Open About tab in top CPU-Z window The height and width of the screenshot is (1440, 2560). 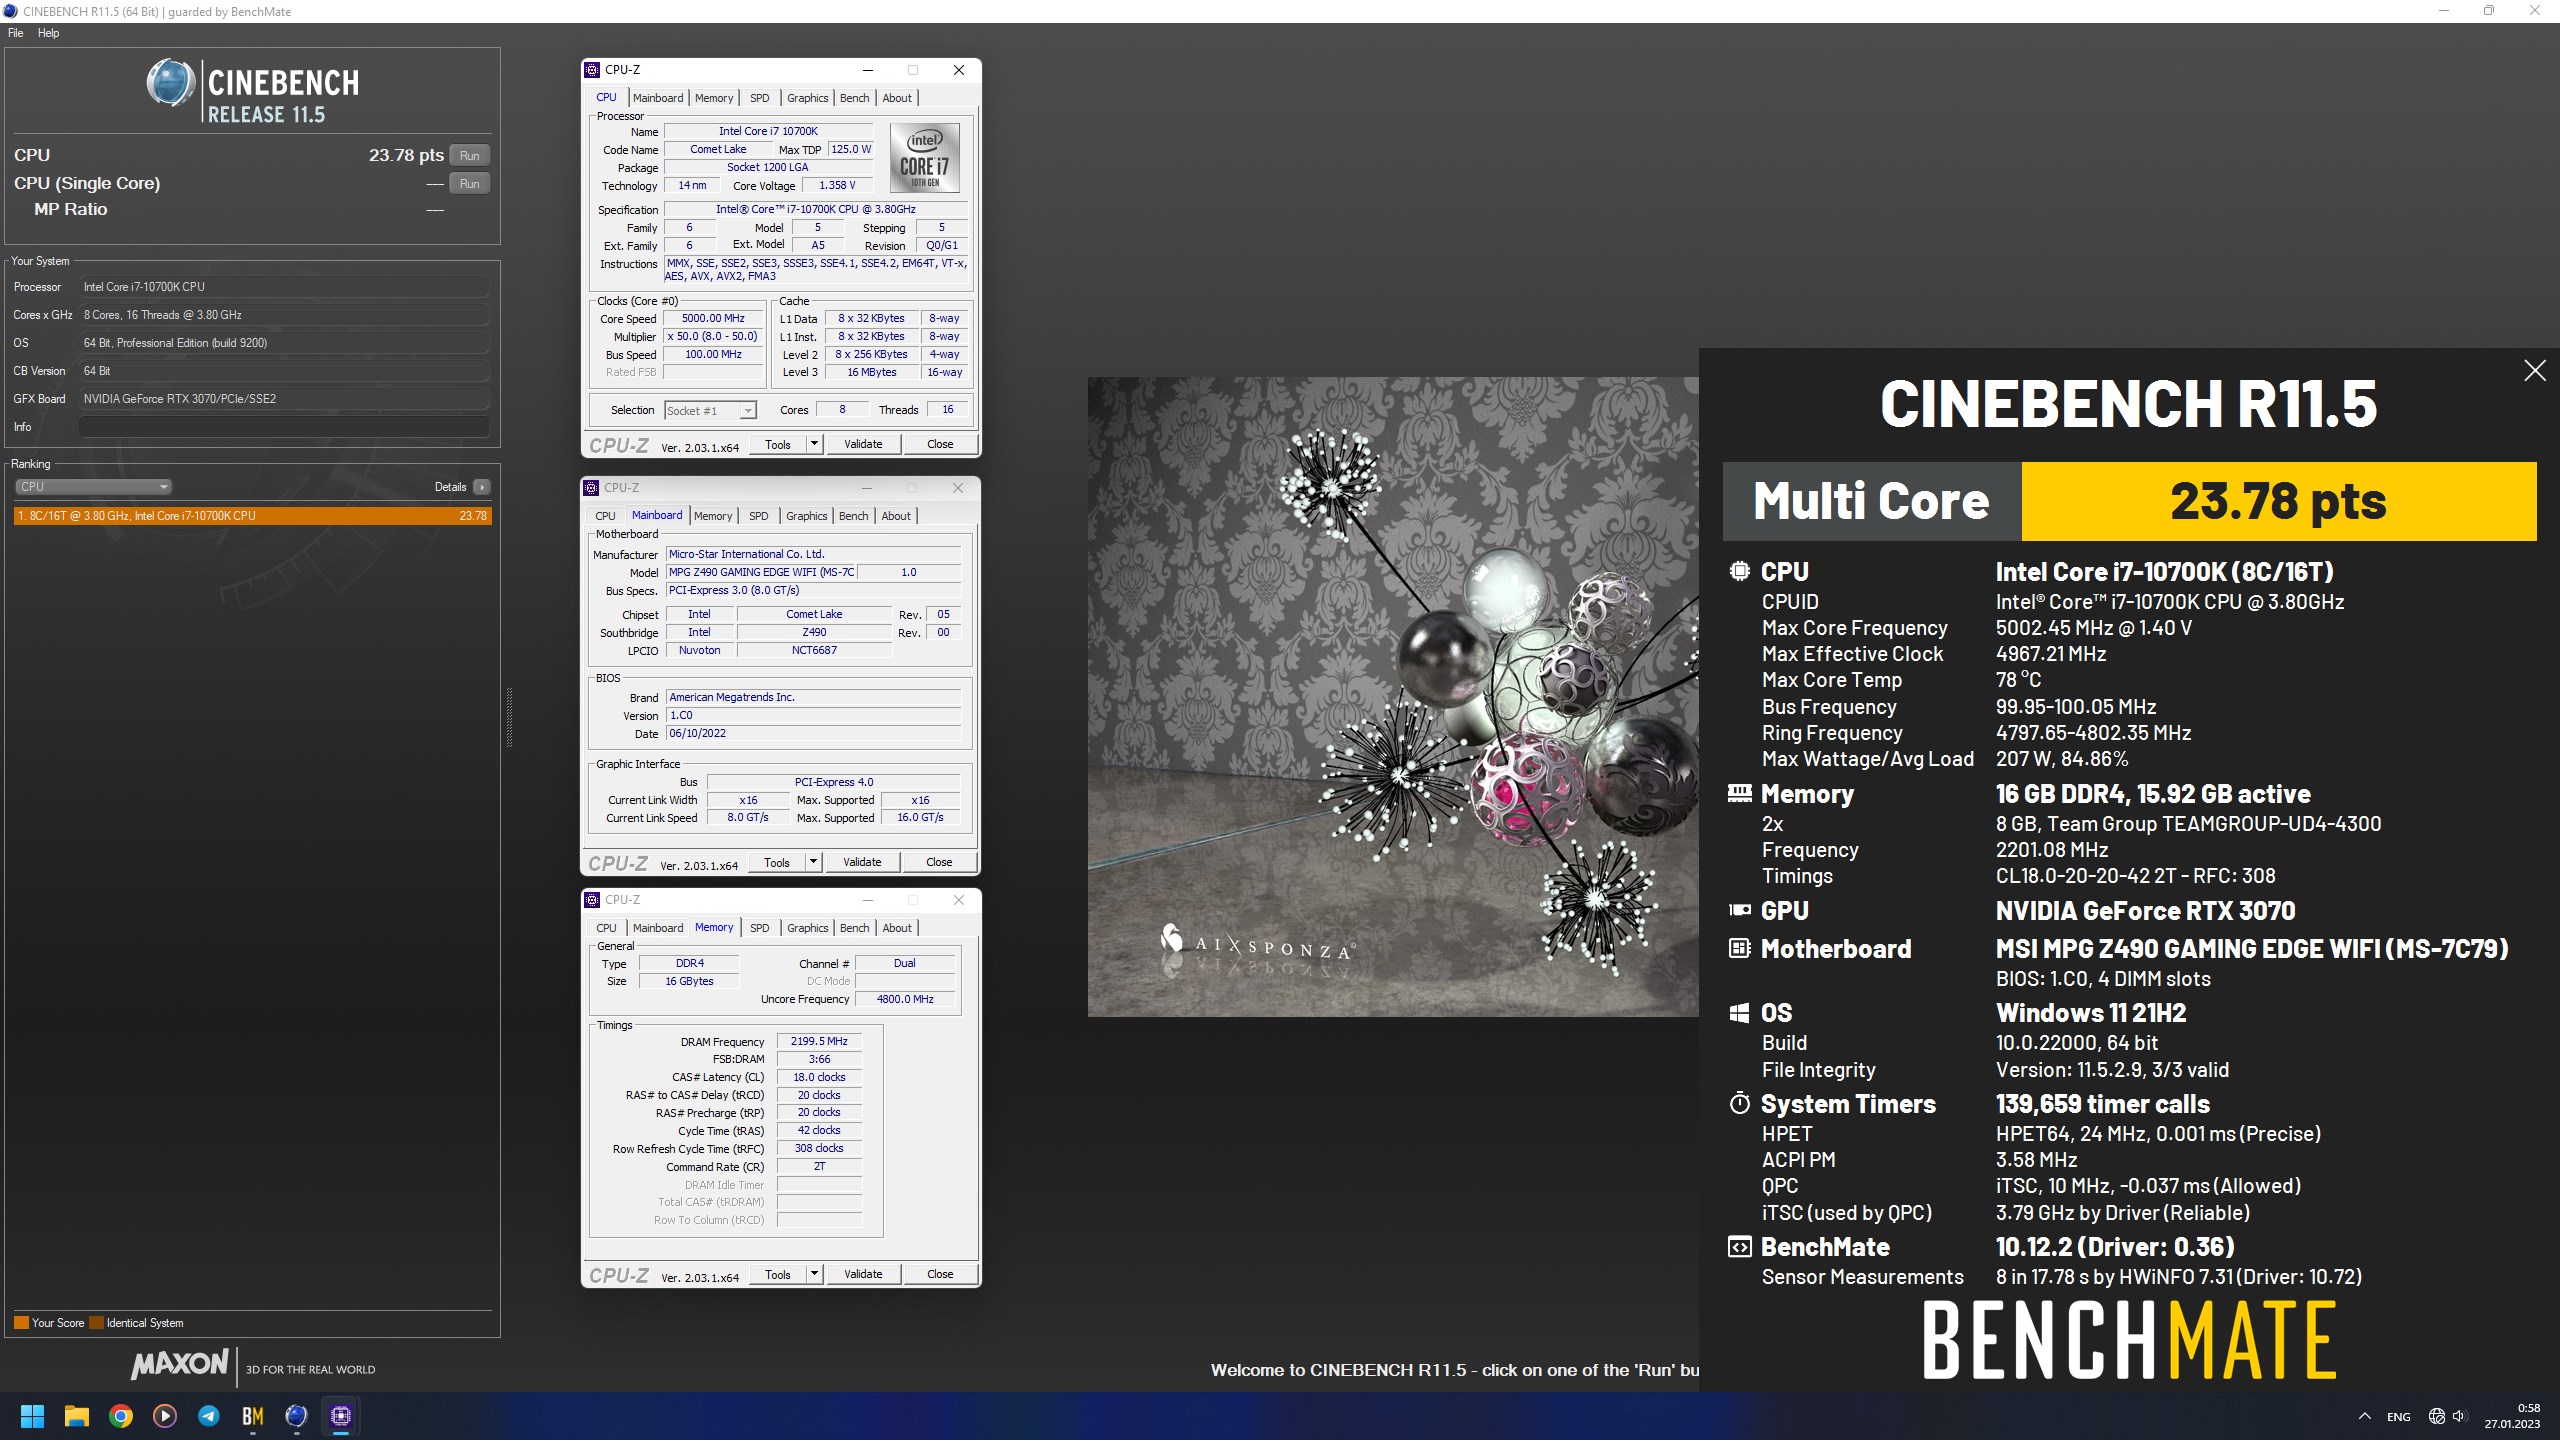(x=897, y=98)
